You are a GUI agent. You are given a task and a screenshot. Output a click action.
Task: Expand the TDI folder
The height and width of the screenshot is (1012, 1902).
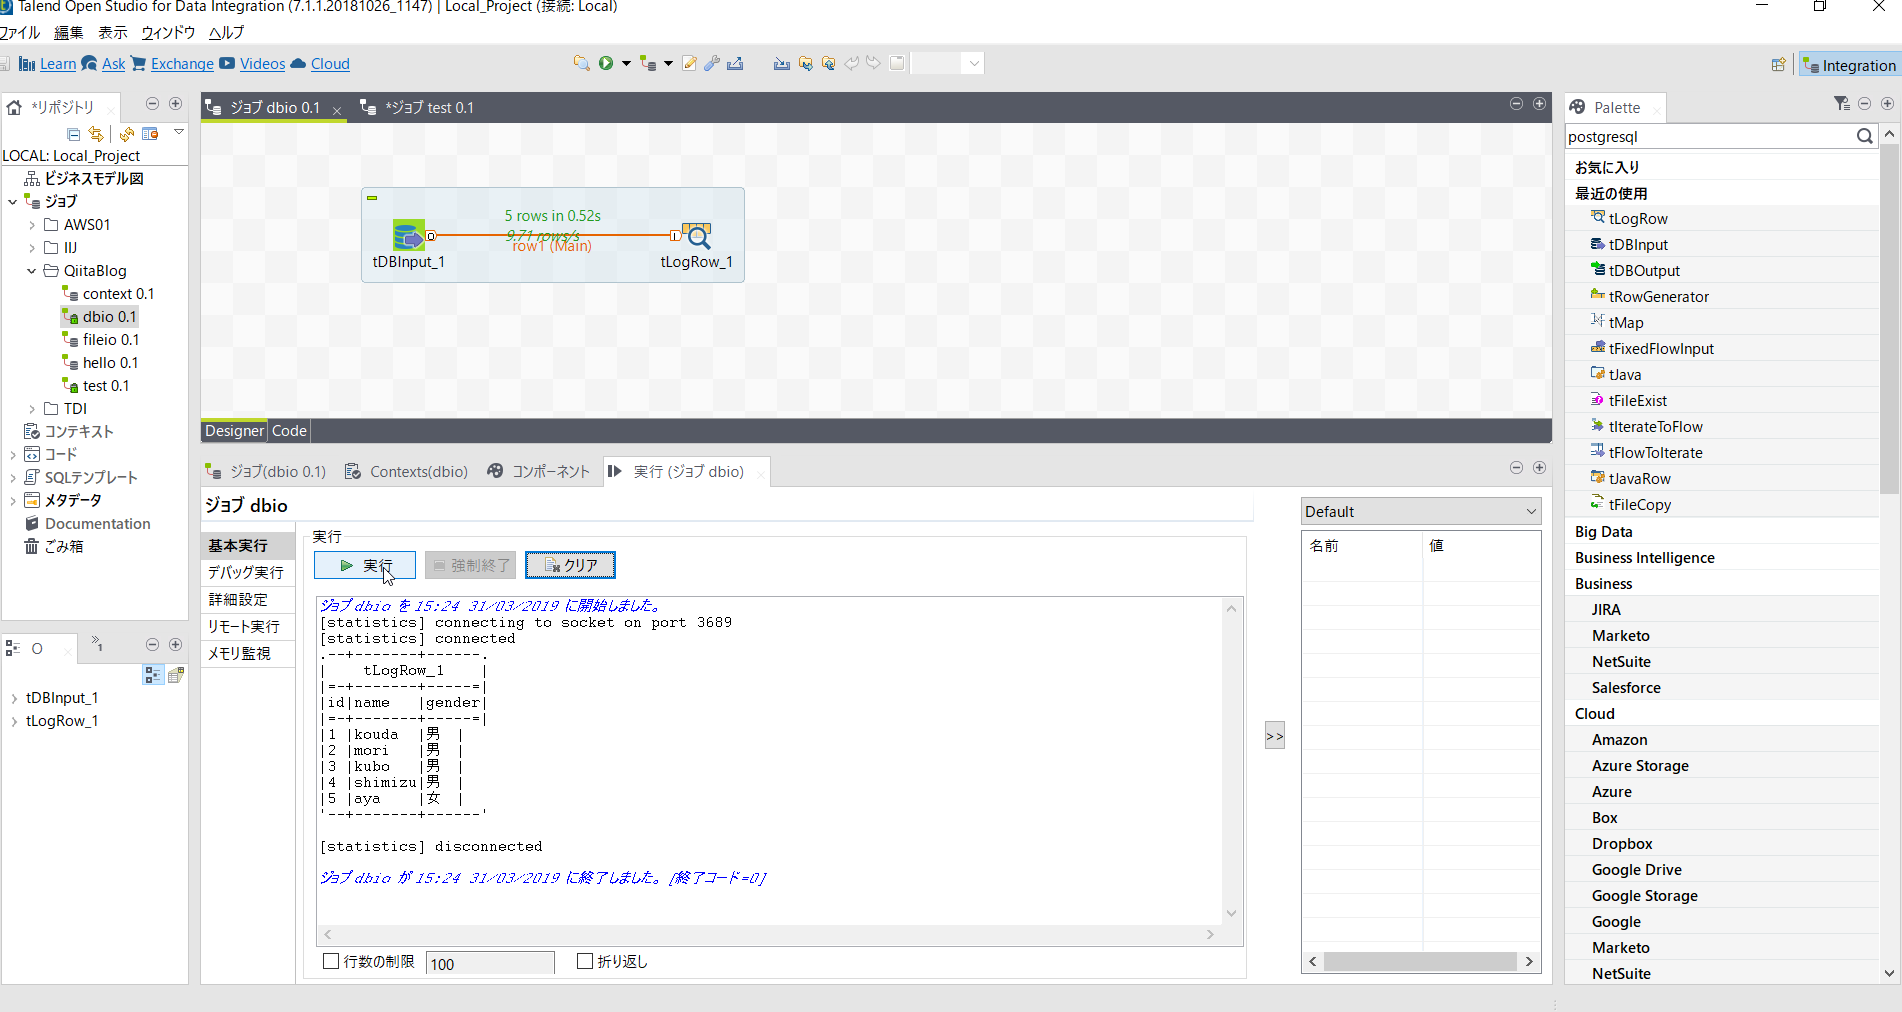(32, 409)
